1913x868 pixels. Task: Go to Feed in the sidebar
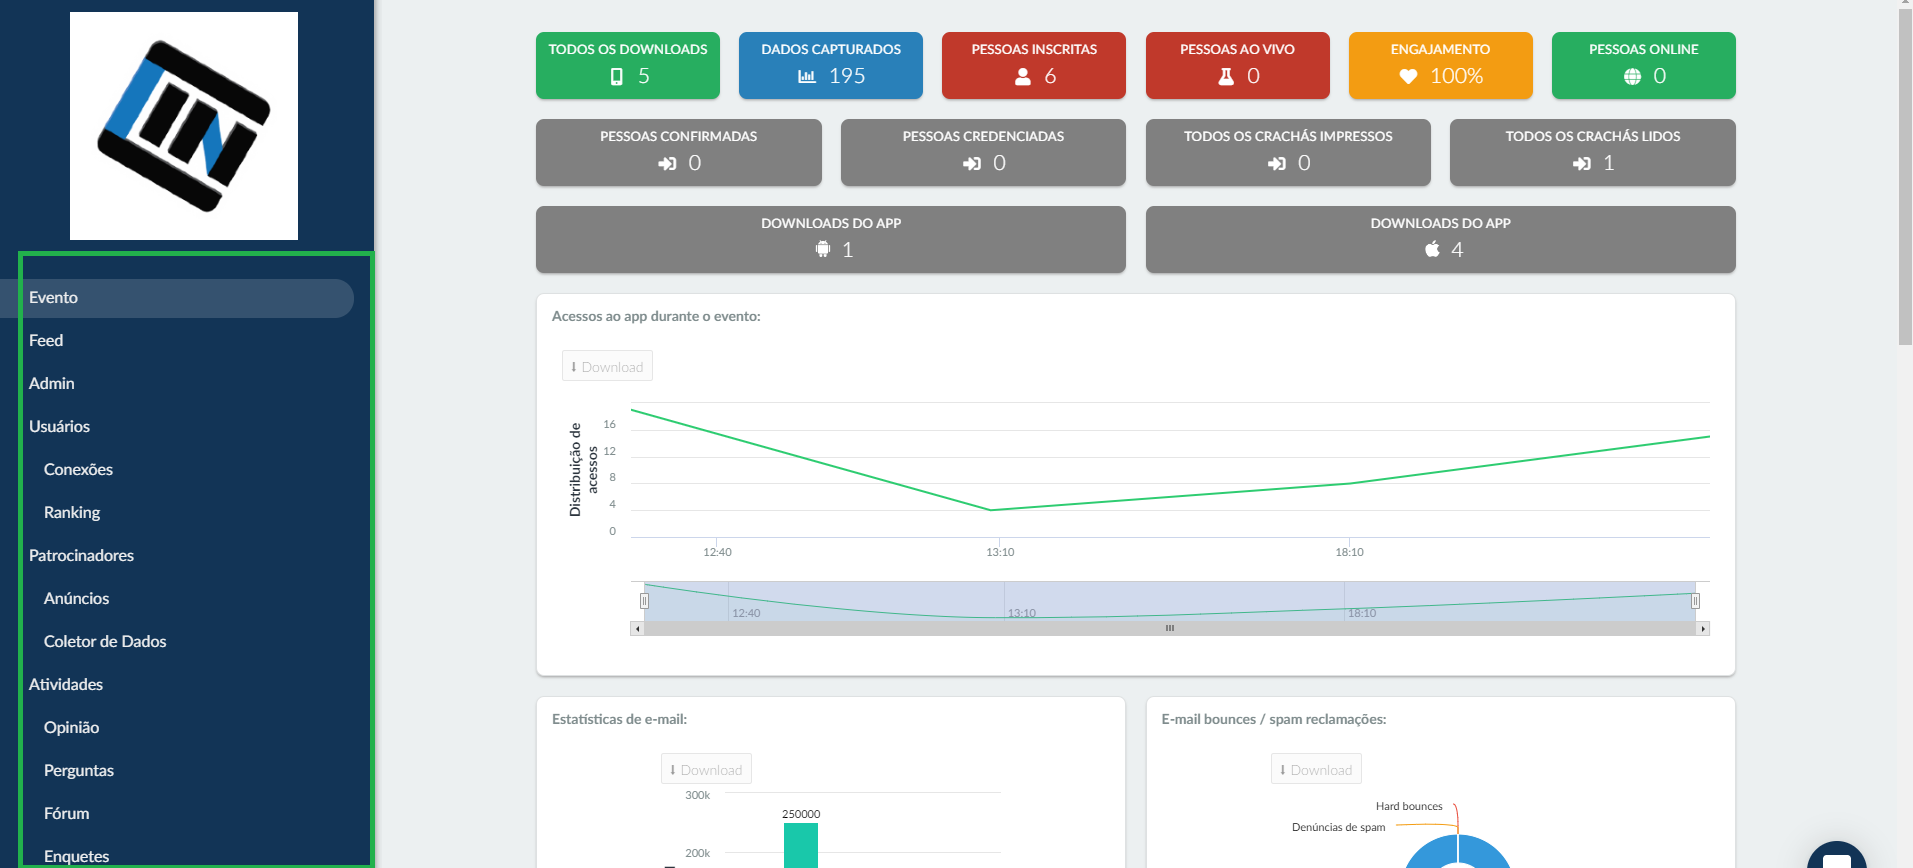coord(46,341)
